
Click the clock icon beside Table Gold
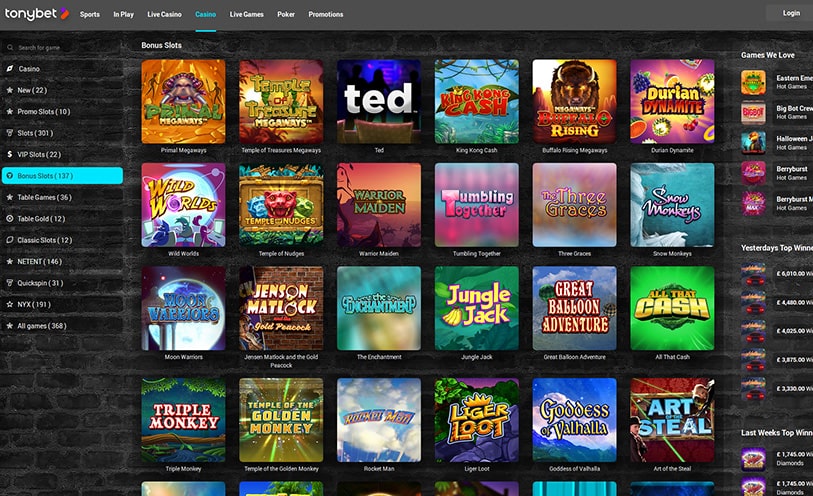tap(9, 219)
